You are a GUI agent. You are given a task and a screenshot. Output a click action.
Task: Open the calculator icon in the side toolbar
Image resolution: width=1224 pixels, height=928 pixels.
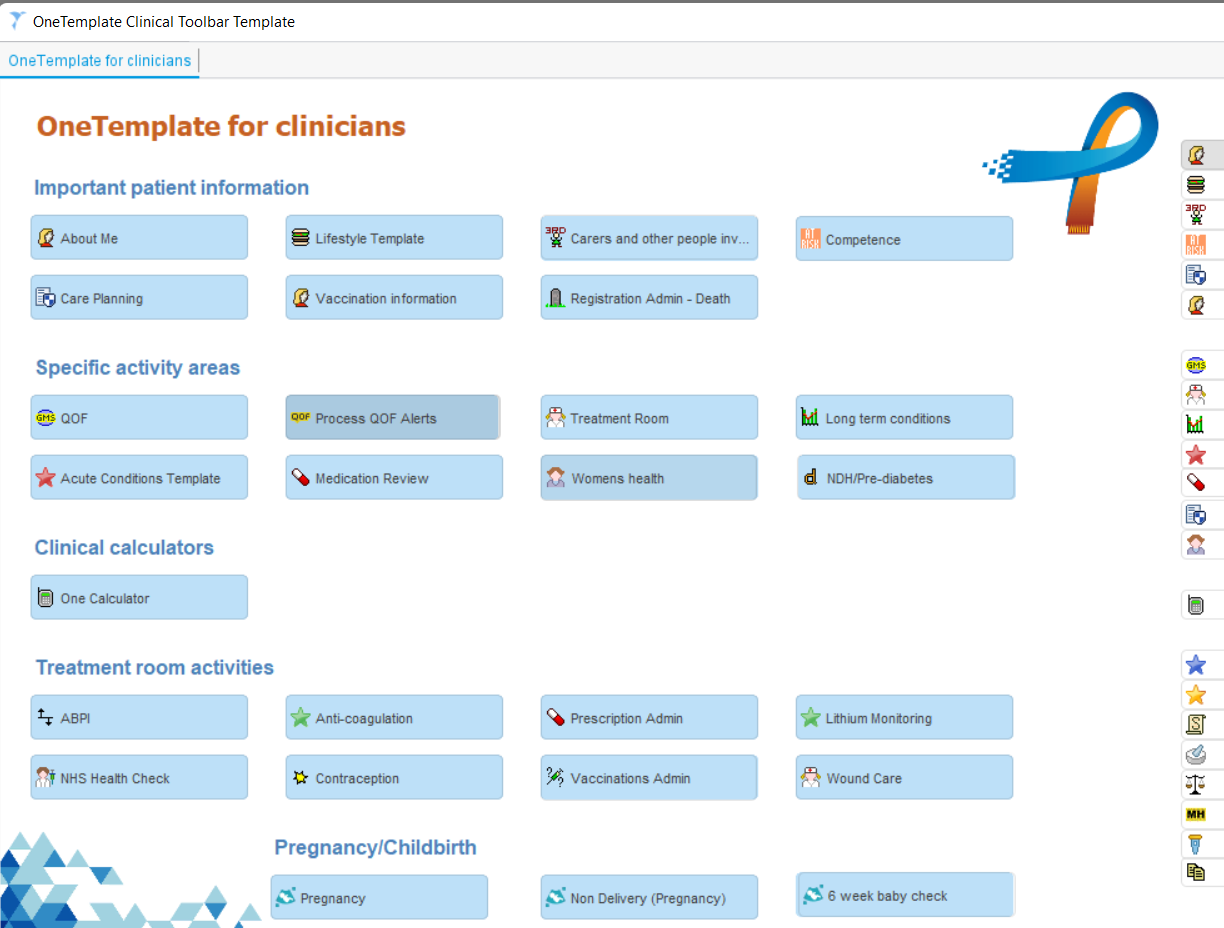(x=1195, y=605)
